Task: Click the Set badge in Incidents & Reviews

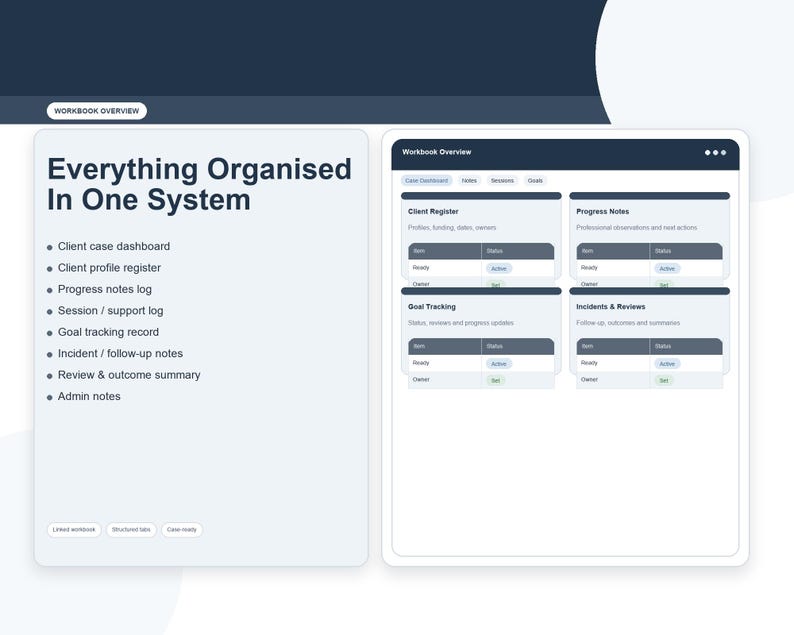Action: (x=663, y=381)
